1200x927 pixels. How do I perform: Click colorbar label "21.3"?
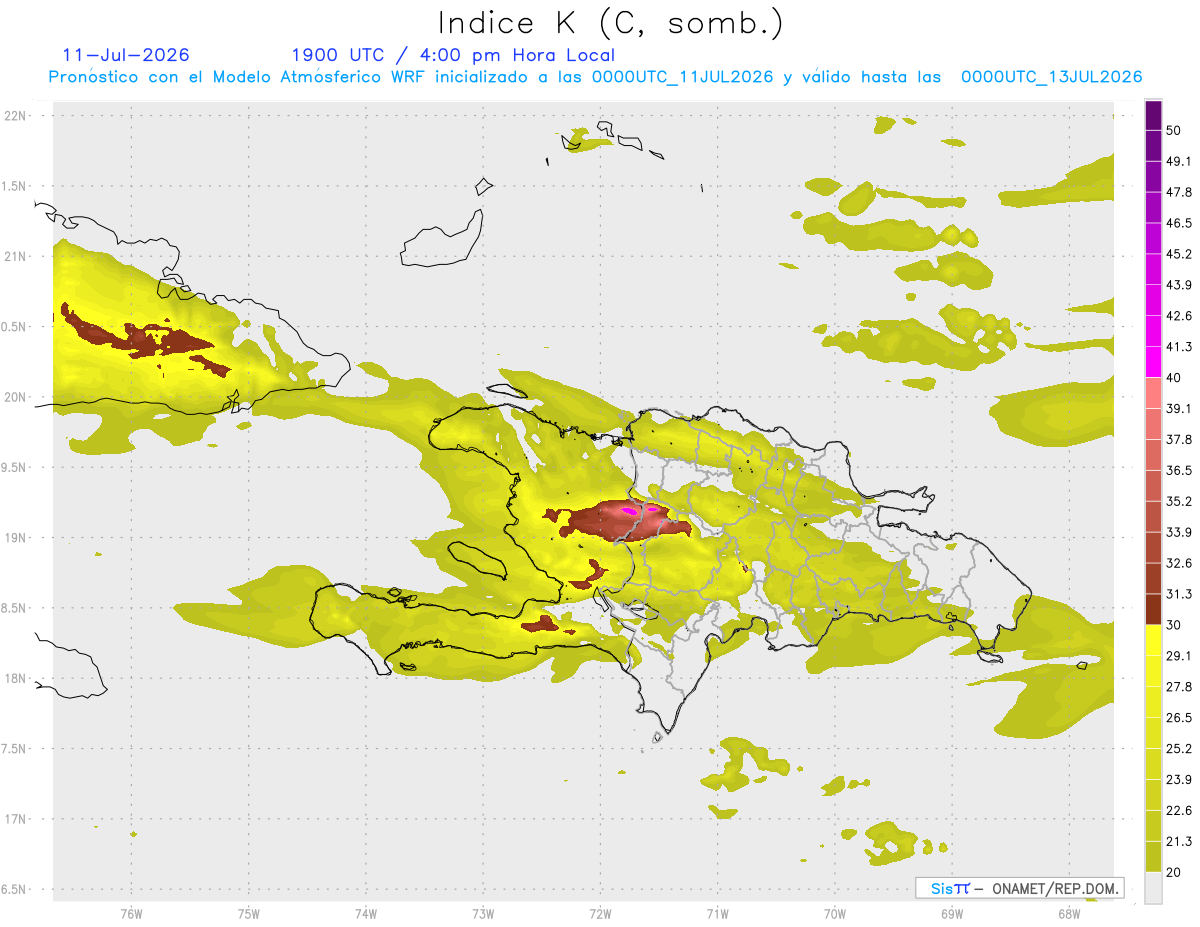tap(1180, 842)
